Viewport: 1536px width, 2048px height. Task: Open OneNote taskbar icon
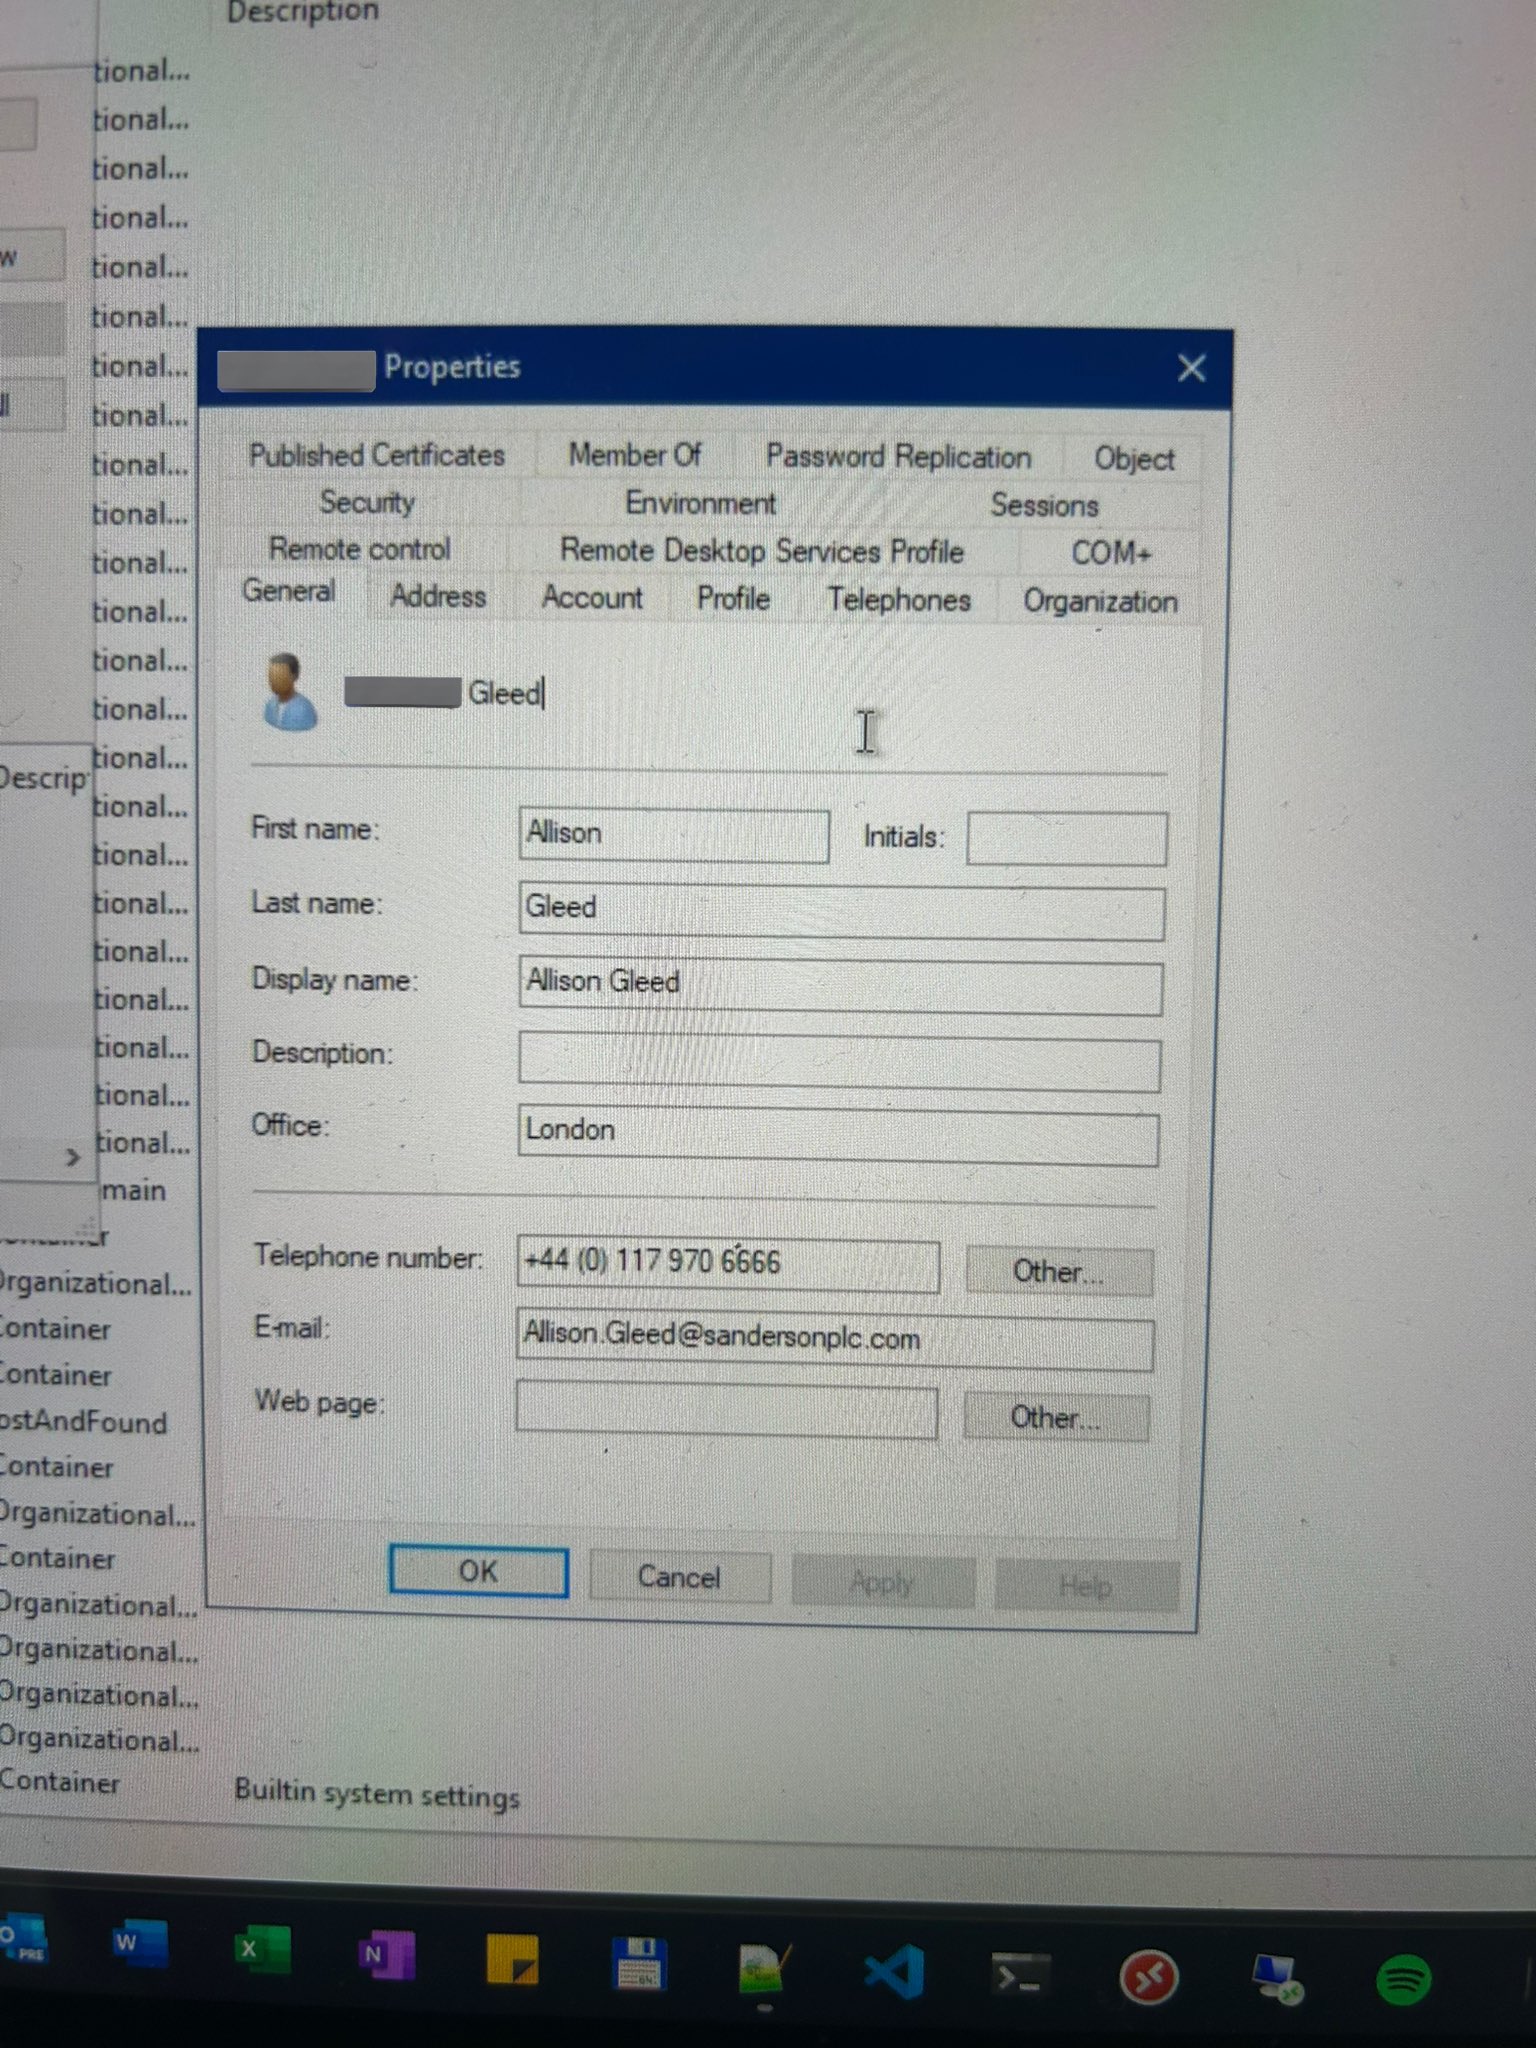coord(385,1955)
